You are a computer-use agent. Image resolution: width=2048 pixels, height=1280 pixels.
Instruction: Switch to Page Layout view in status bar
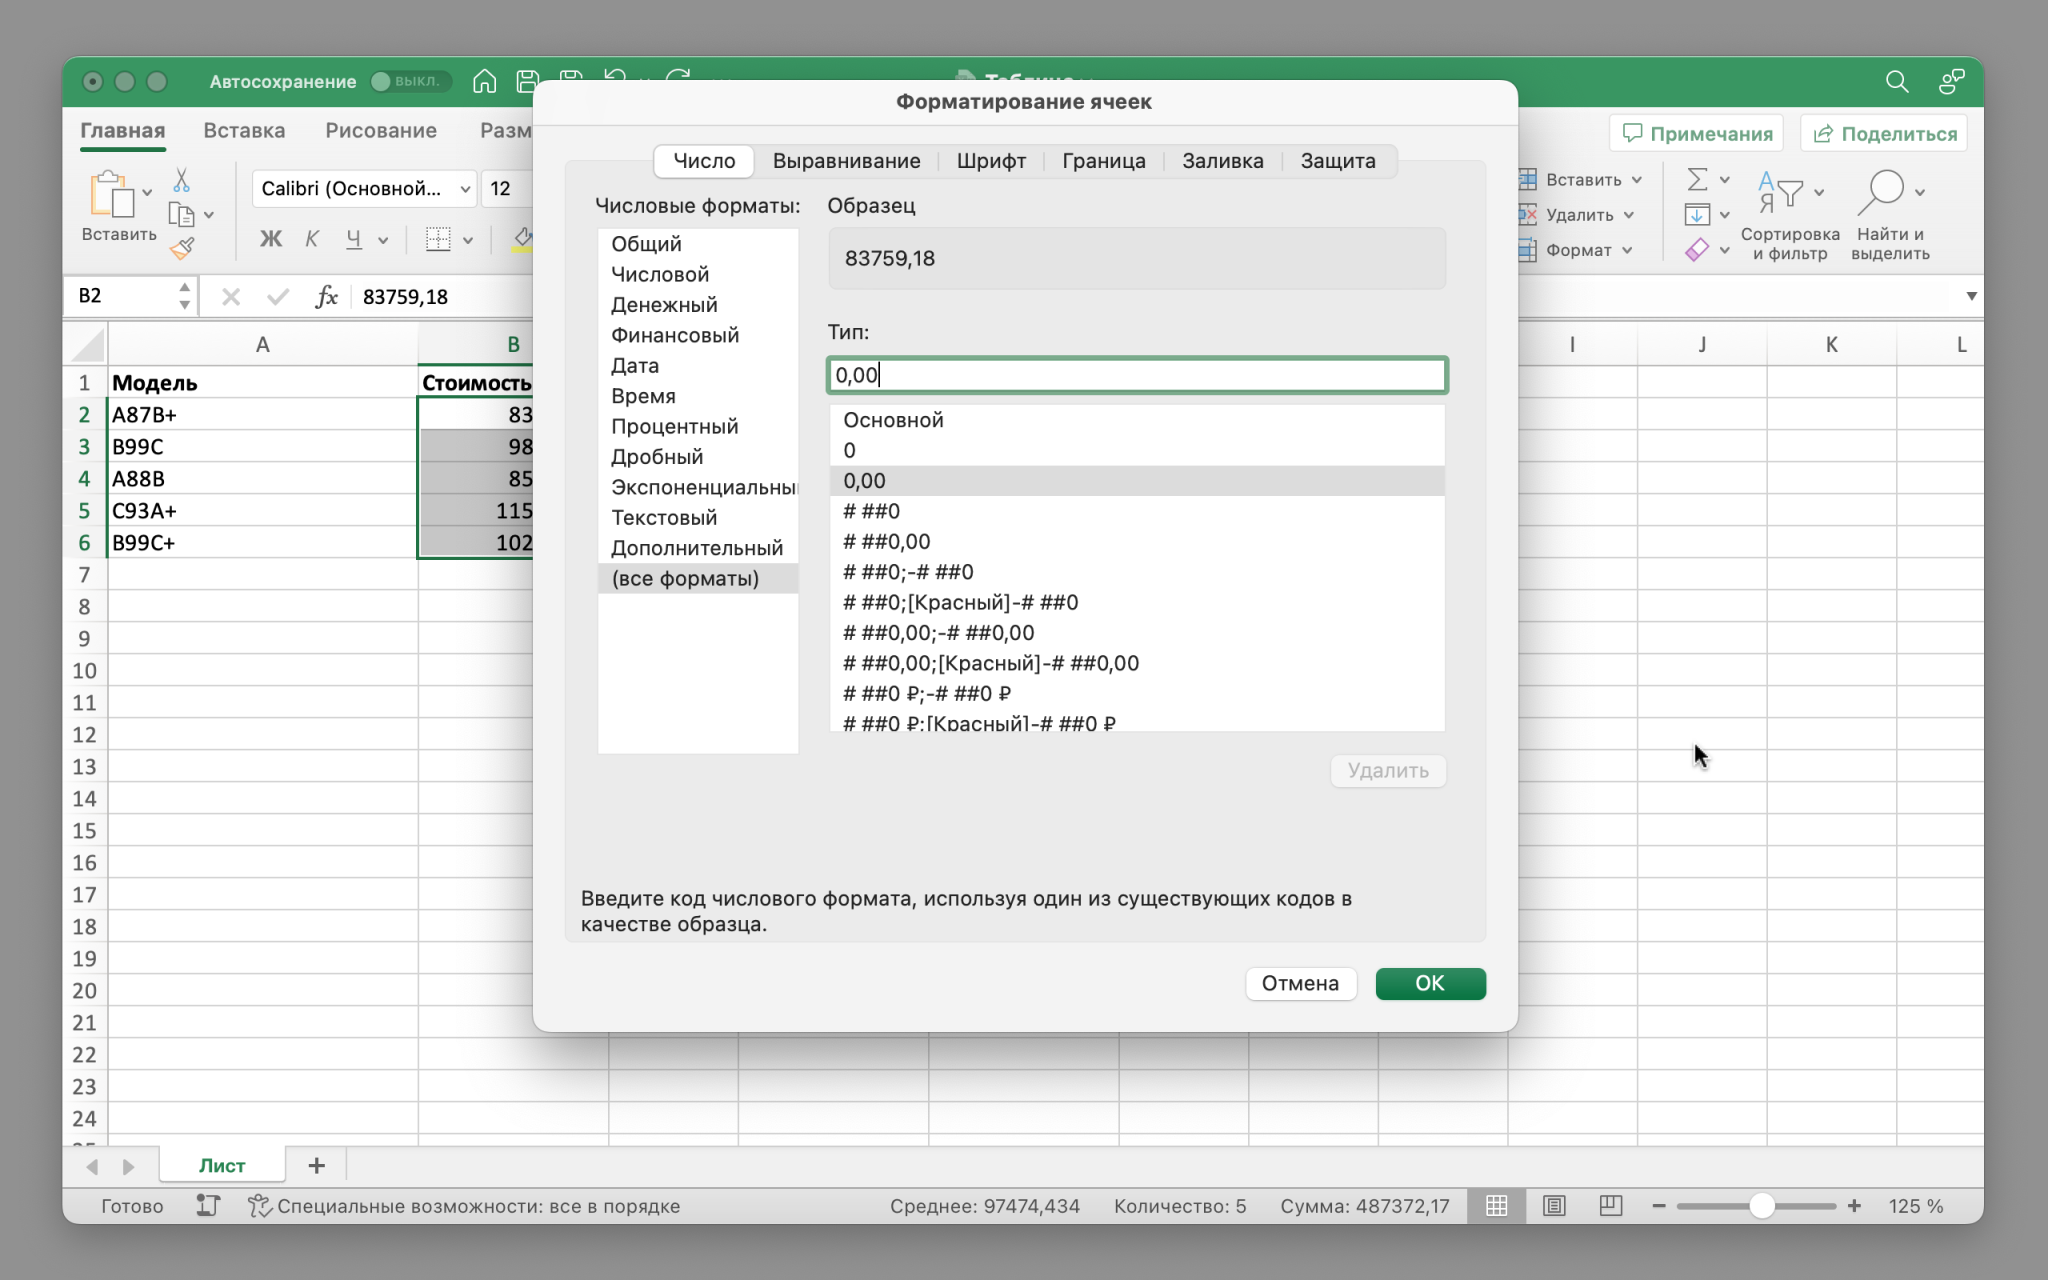1554,1206
